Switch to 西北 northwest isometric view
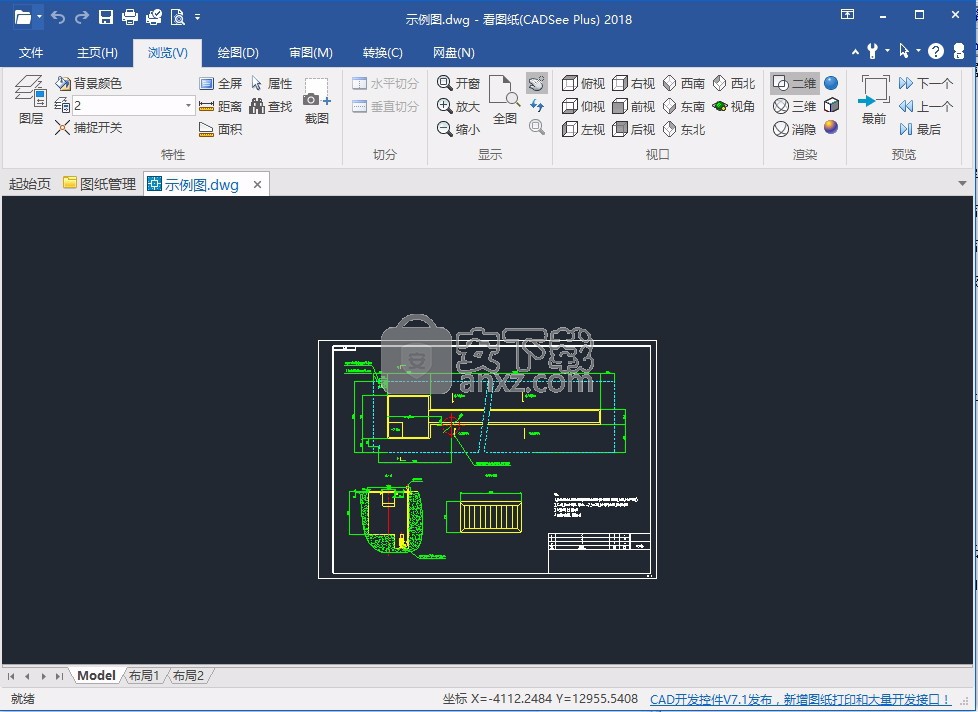Image resolution: width=978 pixels, height=712 pixels. pyautogui.click(x=734, y=83)
